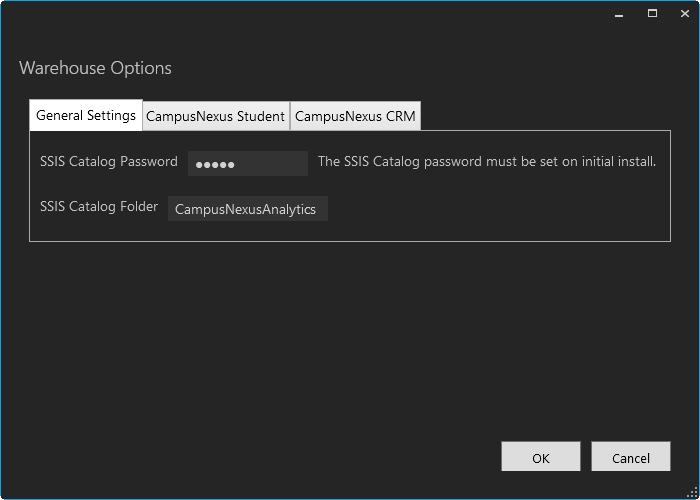Click the empty title bar area
The width and height of the screenshot is (700, 500).
pos(300,14)
